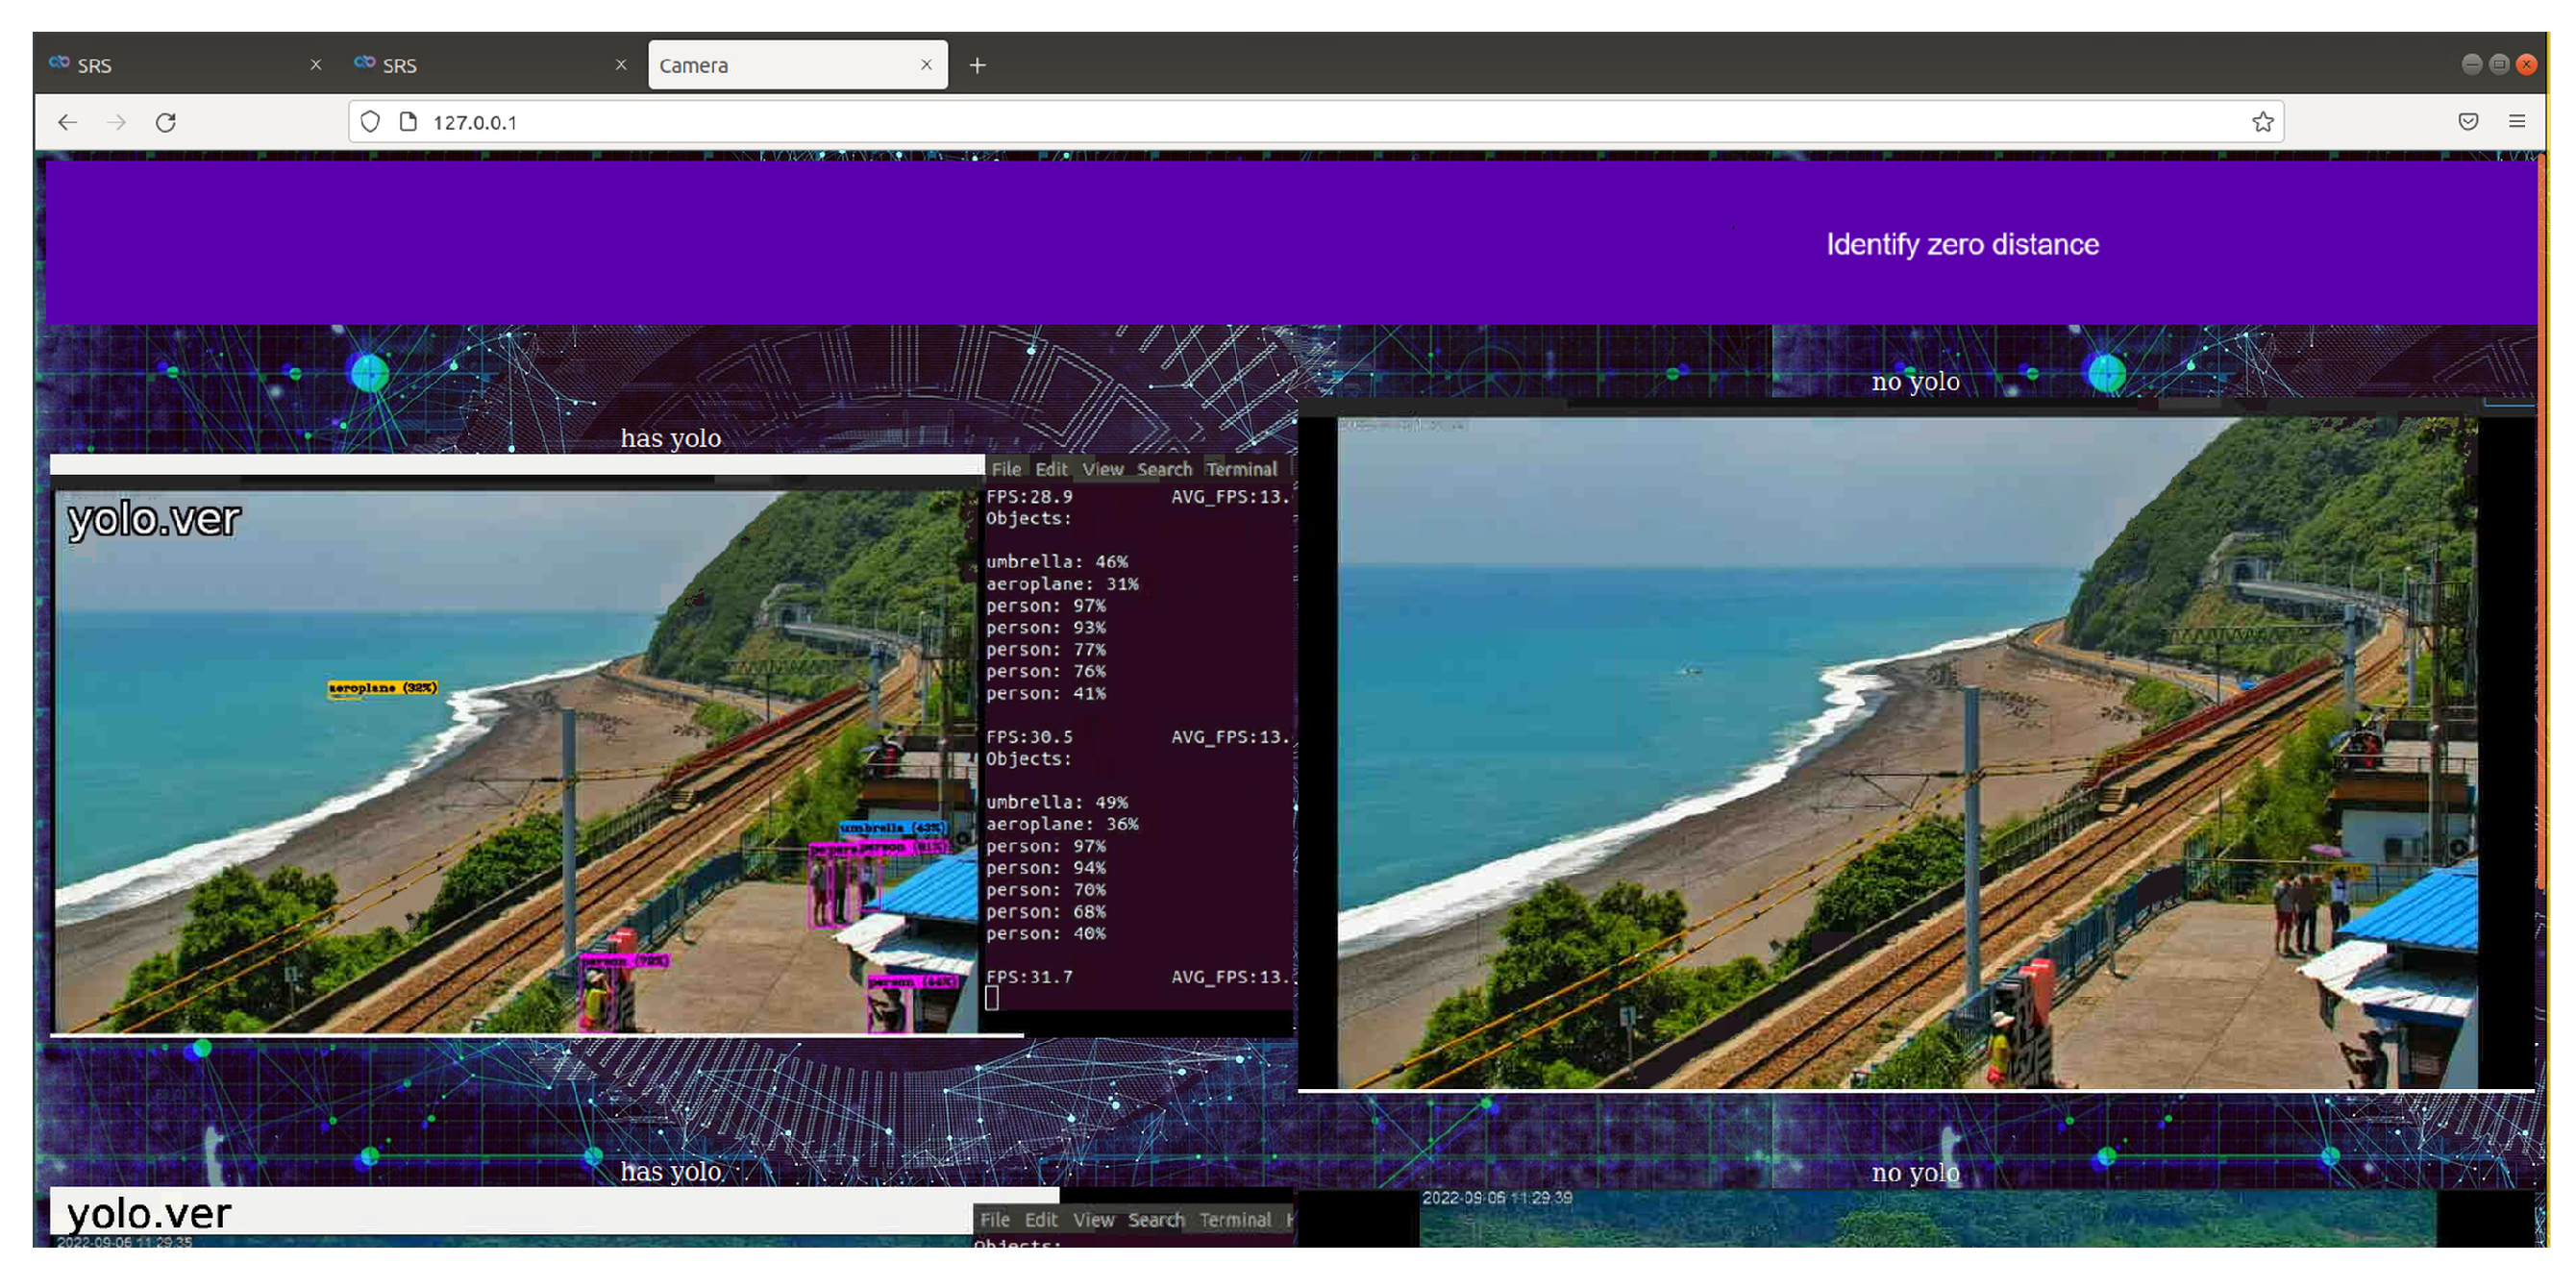
Task: Close the first SRS tab
Action: point(316,65)
